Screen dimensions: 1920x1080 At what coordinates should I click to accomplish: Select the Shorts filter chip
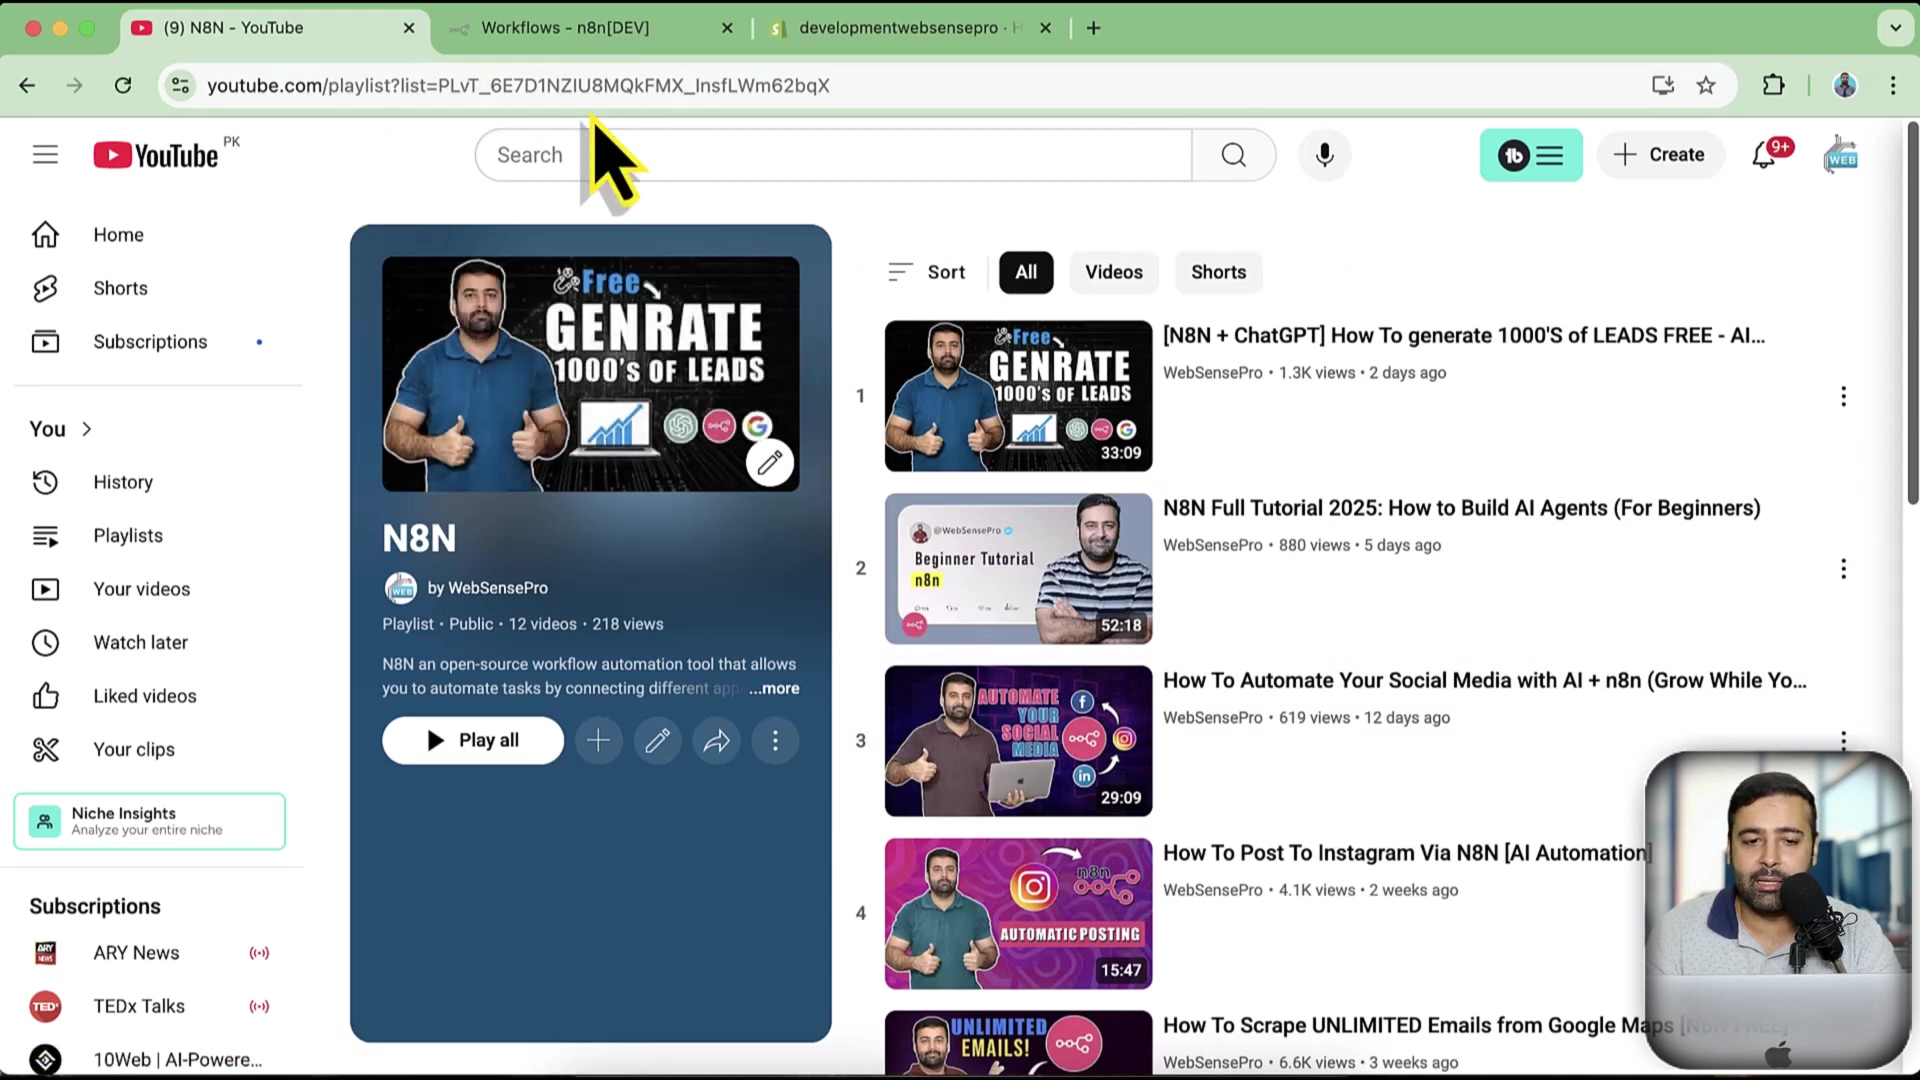tap(1217, 272)
